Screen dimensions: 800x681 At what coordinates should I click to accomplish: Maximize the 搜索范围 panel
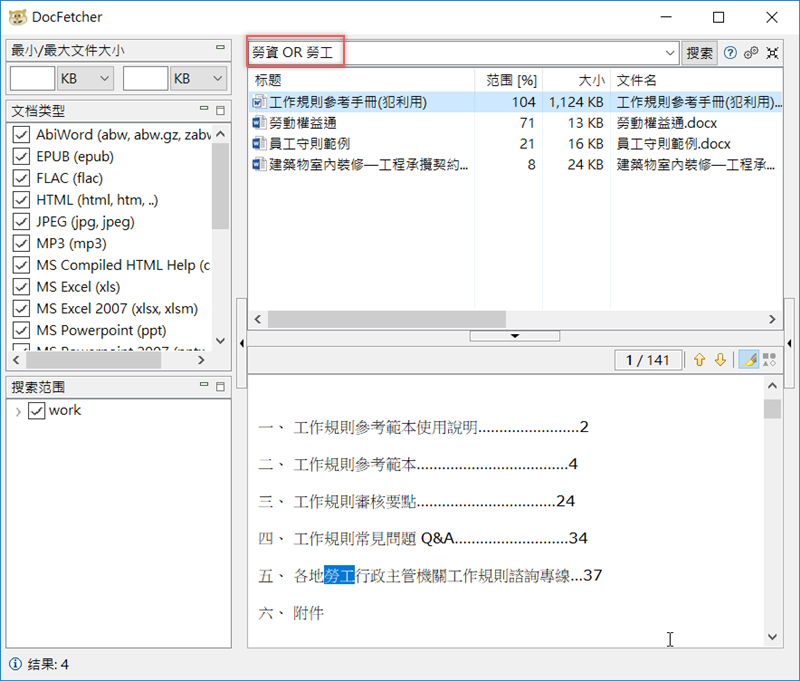pos(220,387)
